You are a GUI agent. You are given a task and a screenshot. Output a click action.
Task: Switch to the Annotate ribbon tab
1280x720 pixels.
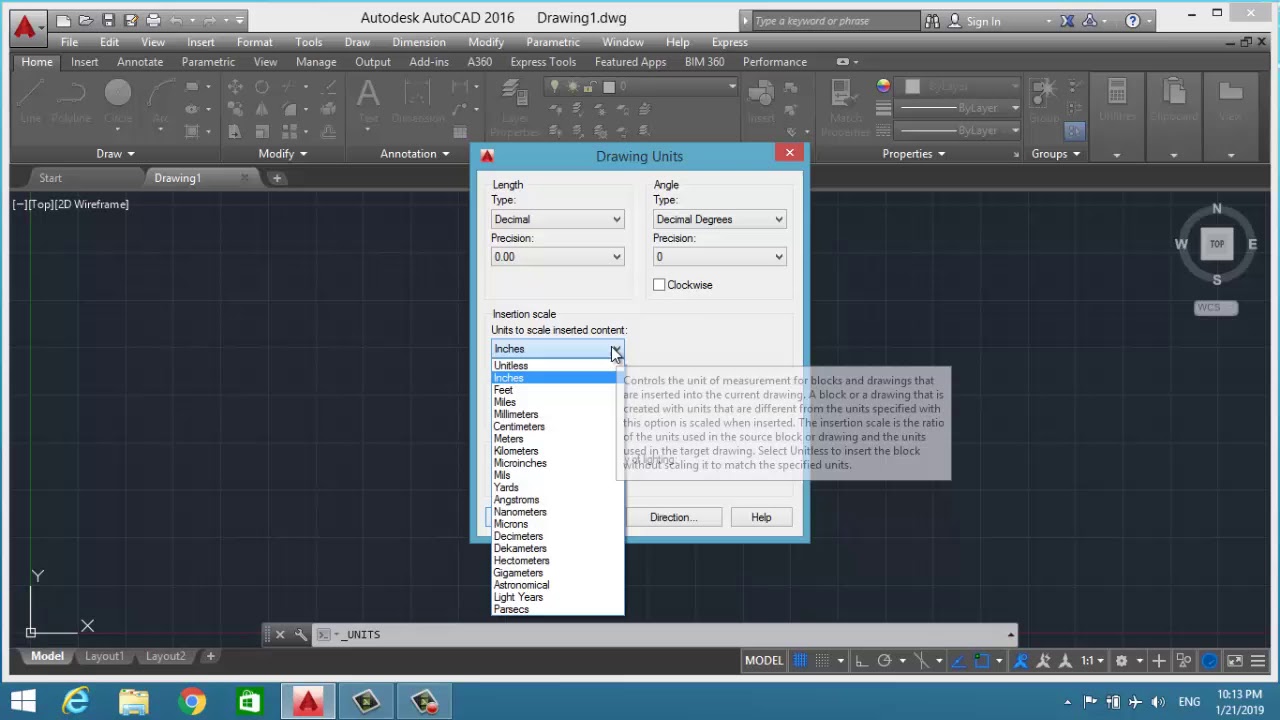[x=140, y=62]
